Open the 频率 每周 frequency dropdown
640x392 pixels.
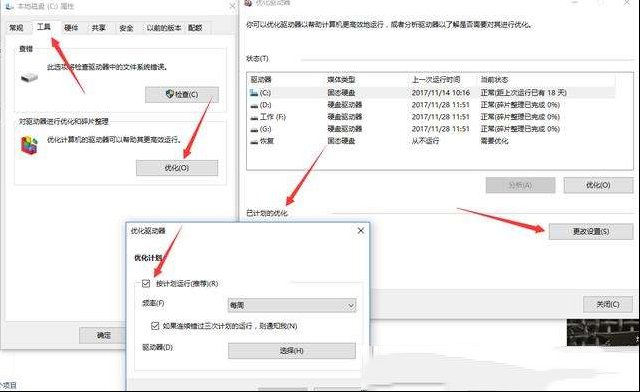(x=292, y=305)
